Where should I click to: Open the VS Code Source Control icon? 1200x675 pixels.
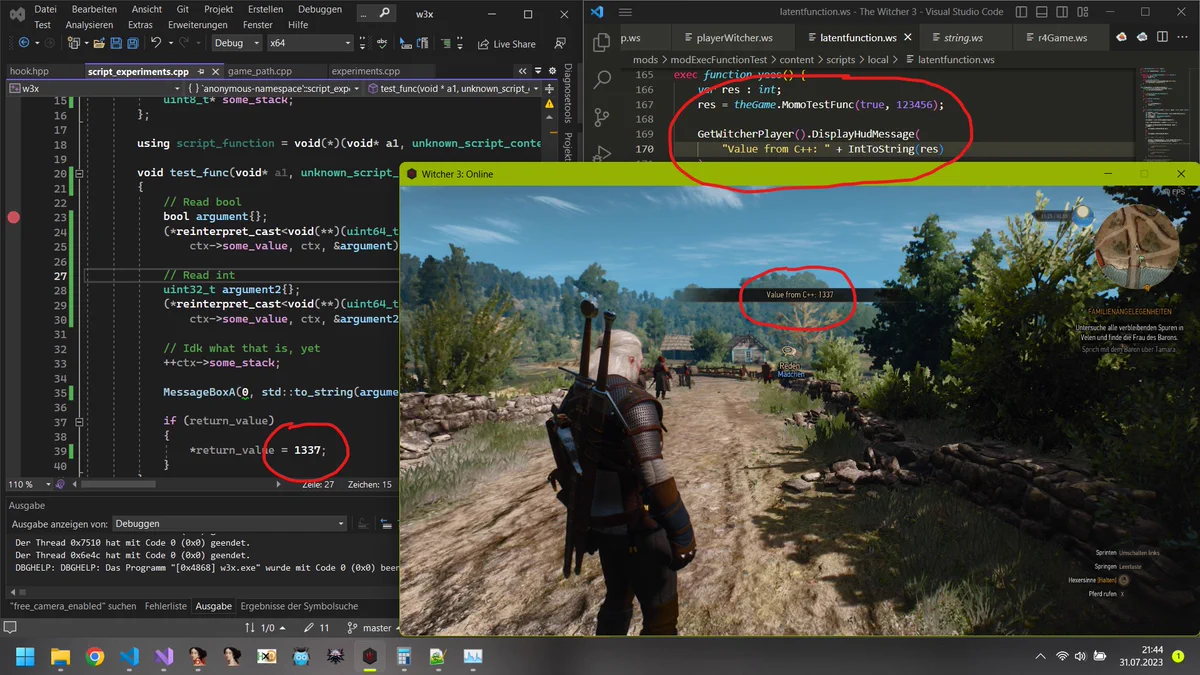[602, 118]
